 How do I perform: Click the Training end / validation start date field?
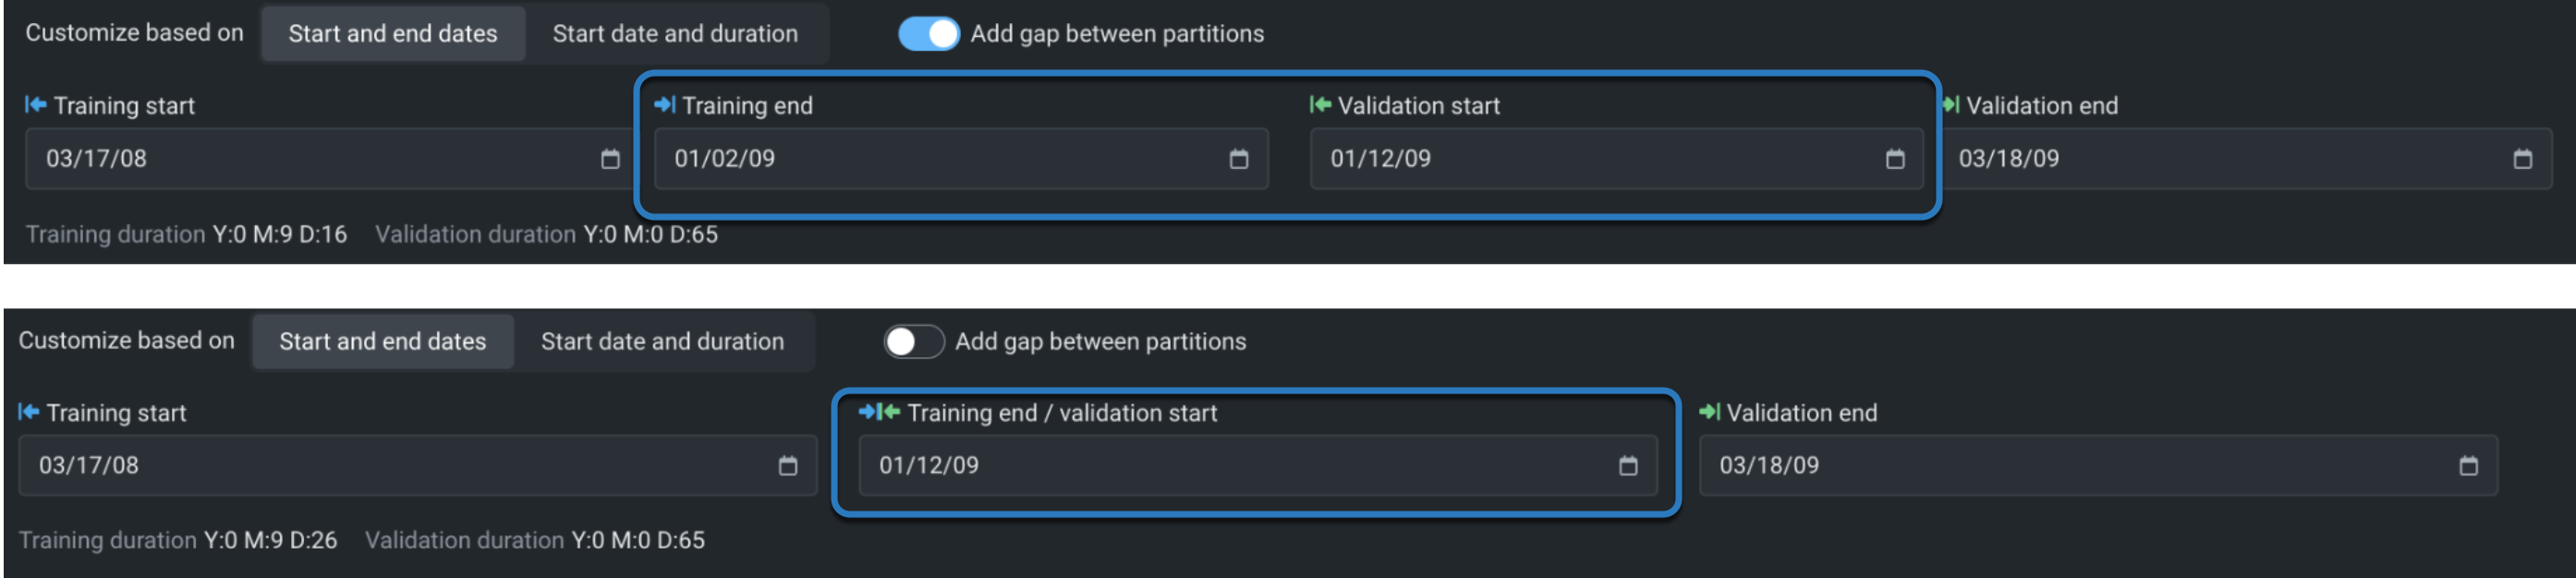tap(1230, 466)
